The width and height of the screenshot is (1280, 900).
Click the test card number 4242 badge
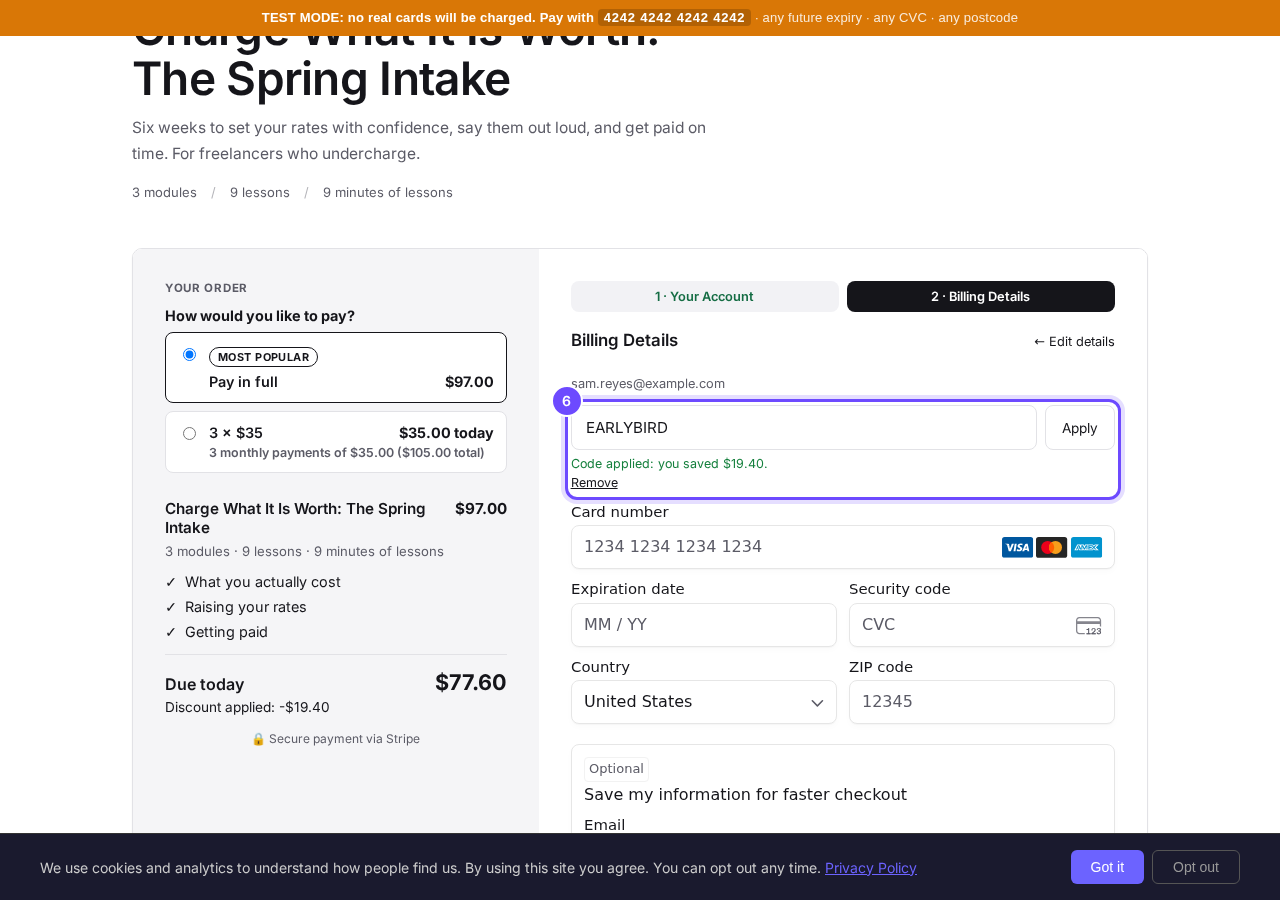coord(674,18)
